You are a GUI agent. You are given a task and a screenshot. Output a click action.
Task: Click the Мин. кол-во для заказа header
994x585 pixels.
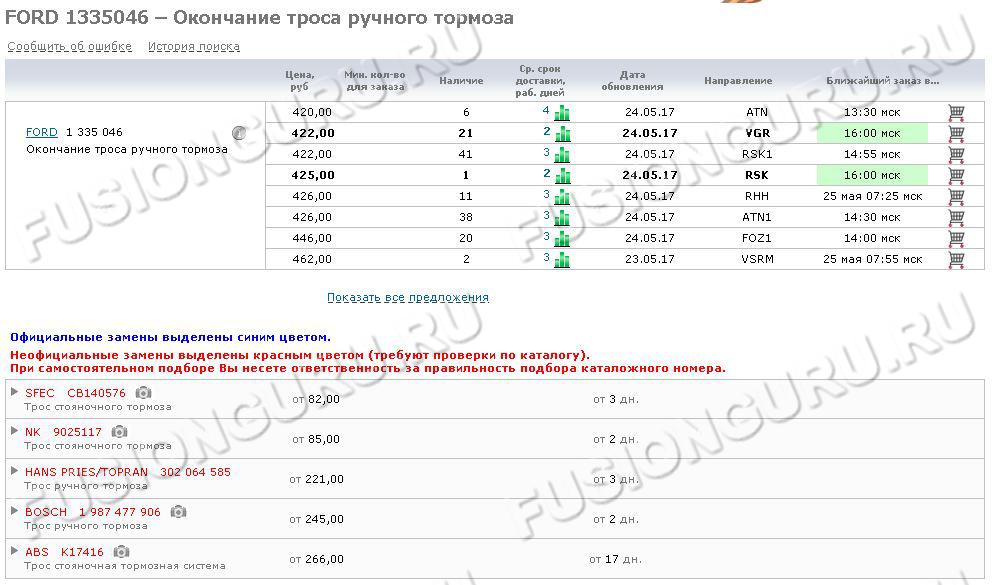(375, 80)
